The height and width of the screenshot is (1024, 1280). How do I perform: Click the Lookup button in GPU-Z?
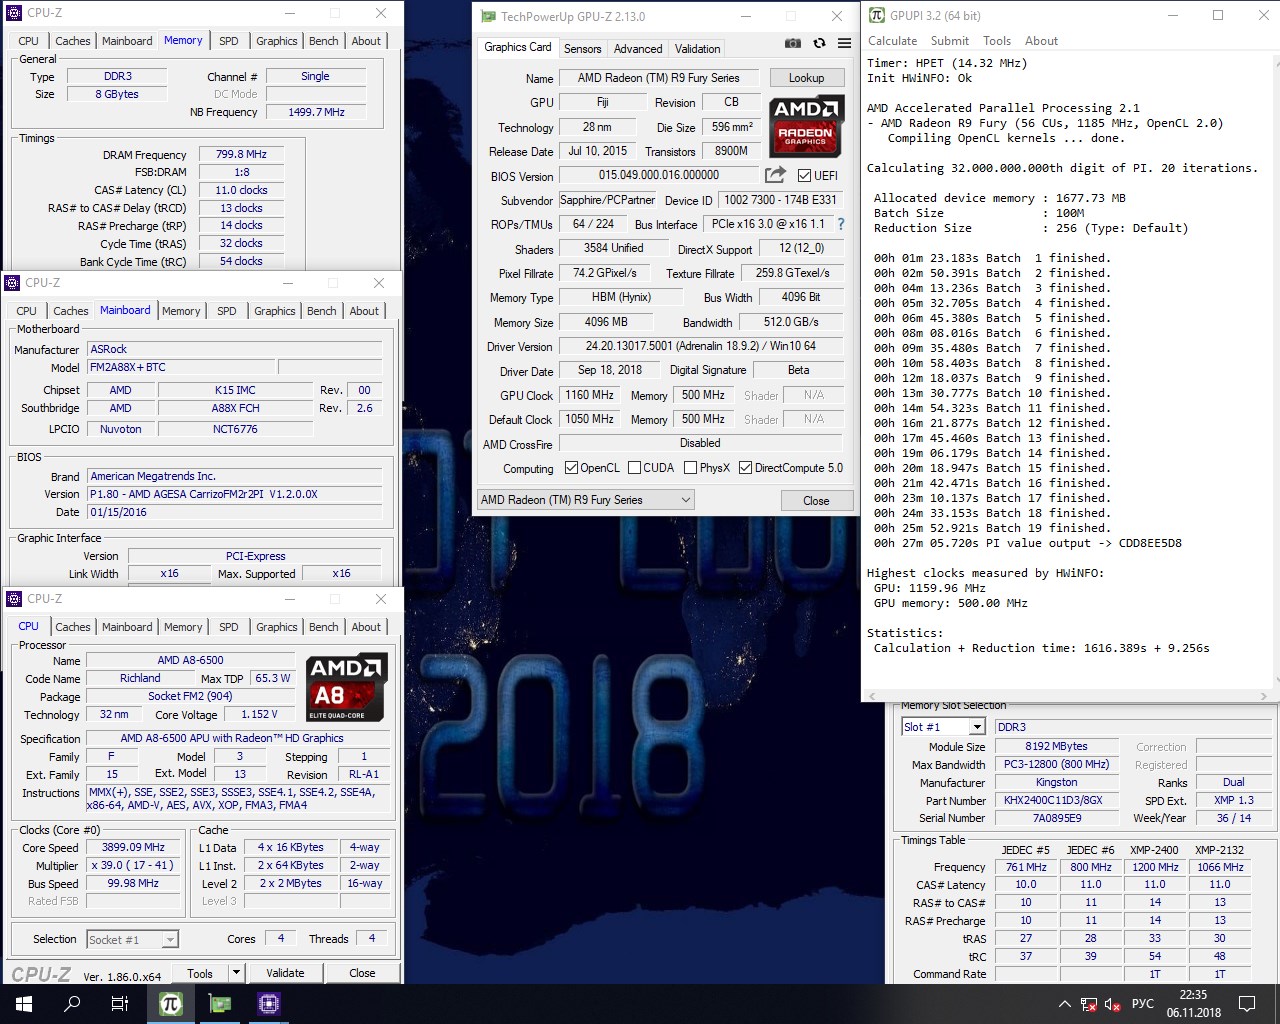pyautogui.click(x=807, y=78)
